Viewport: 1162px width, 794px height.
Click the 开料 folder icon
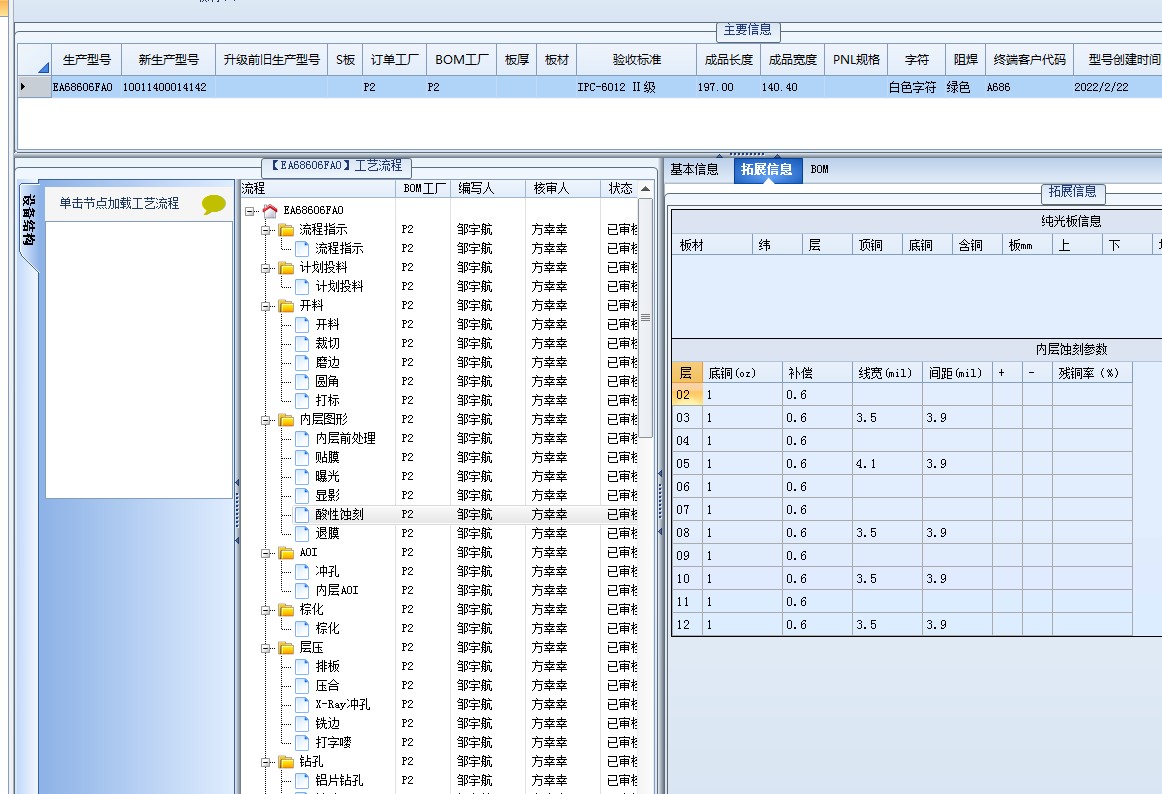pos(286,305)
